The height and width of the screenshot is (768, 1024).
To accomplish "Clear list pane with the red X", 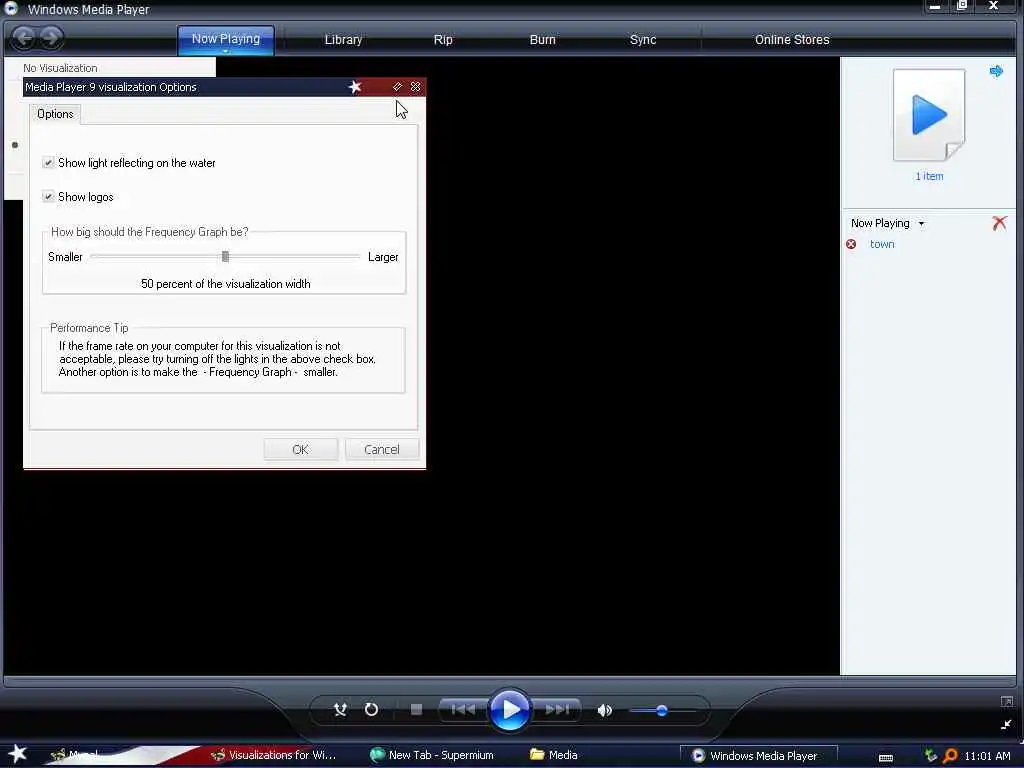I will point(999,223).
